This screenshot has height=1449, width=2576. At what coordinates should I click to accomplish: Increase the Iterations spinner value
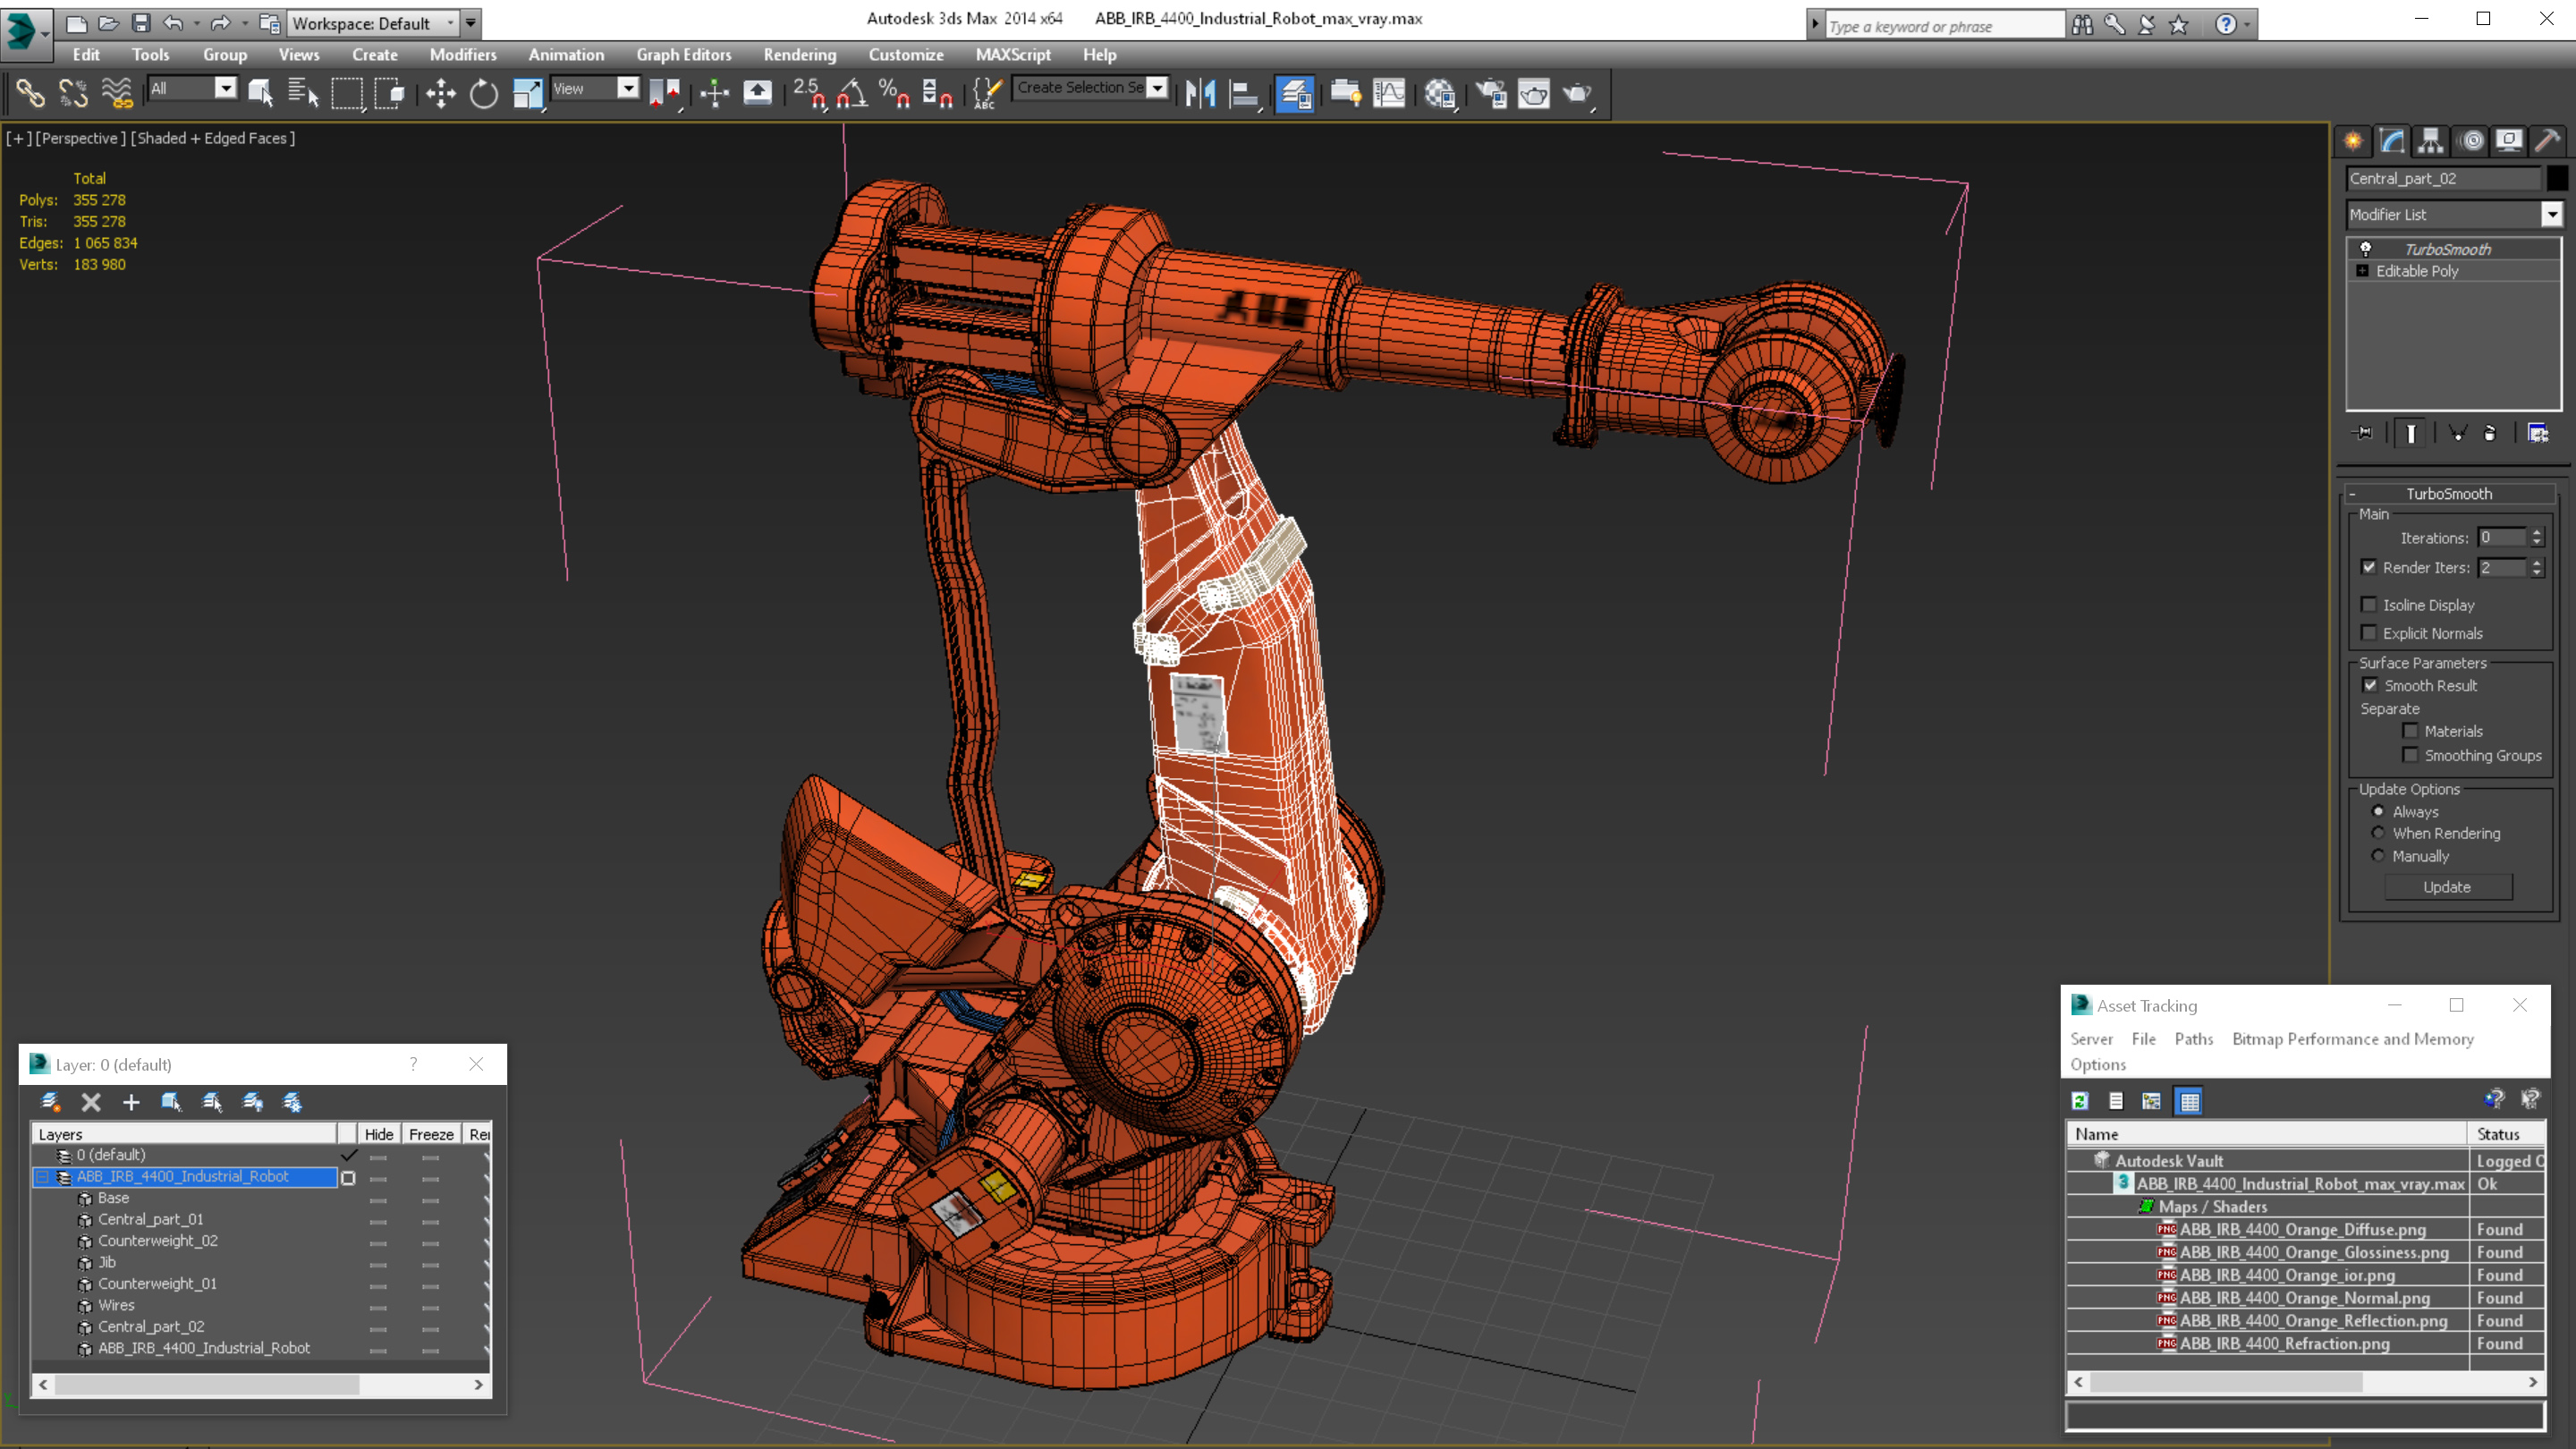click(2536, 532)
